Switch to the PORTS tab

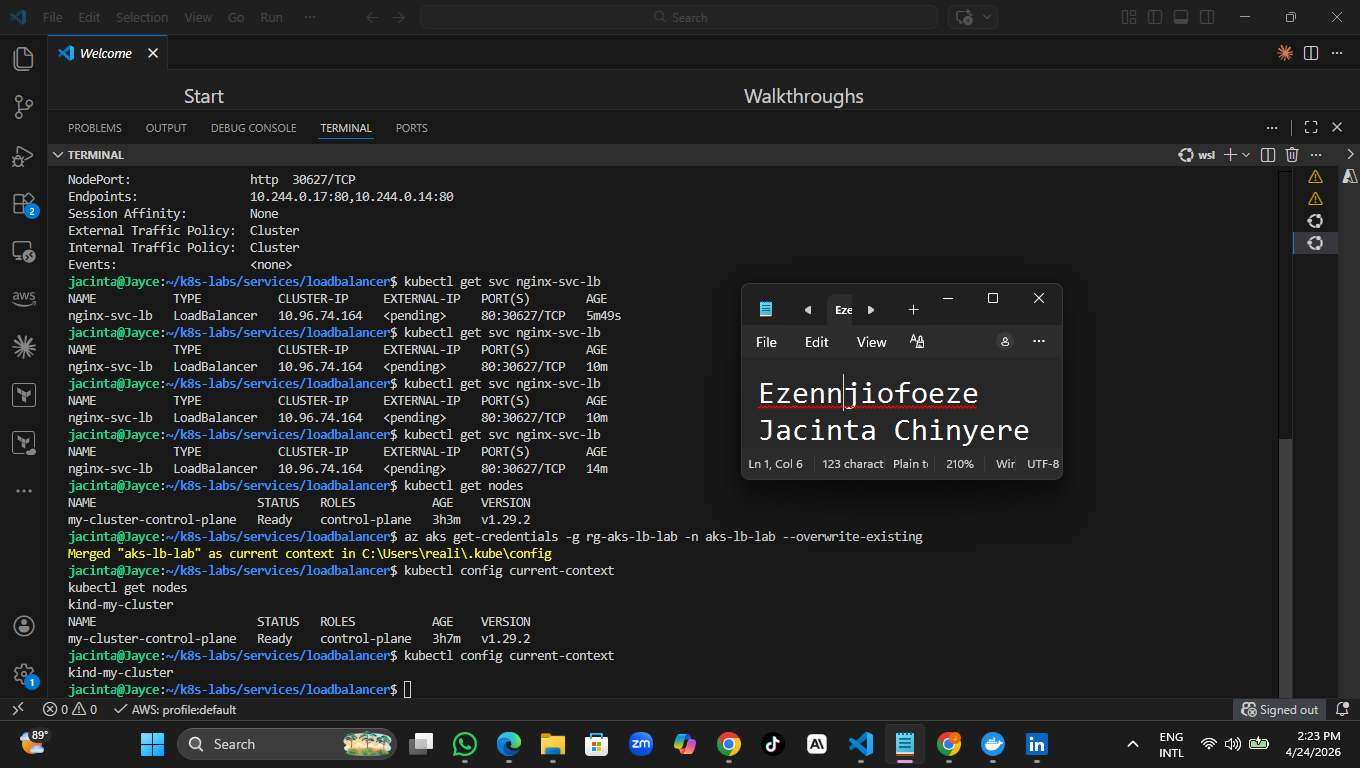(x=411, y=128)
